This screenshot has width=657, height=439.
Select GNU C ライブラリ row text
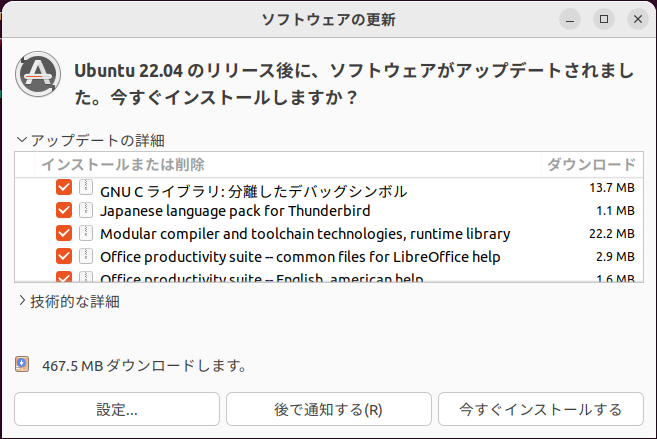[253, 192]
